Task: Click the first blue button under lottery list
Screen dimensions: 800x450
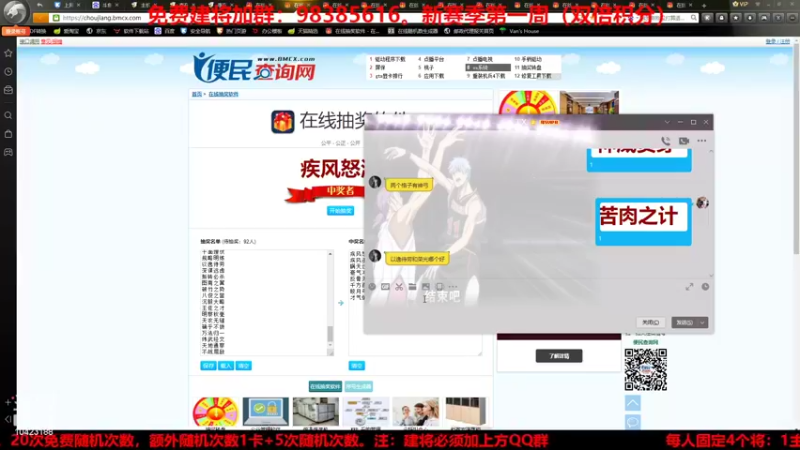Action: pyautogui.click(x=208, y=366)
